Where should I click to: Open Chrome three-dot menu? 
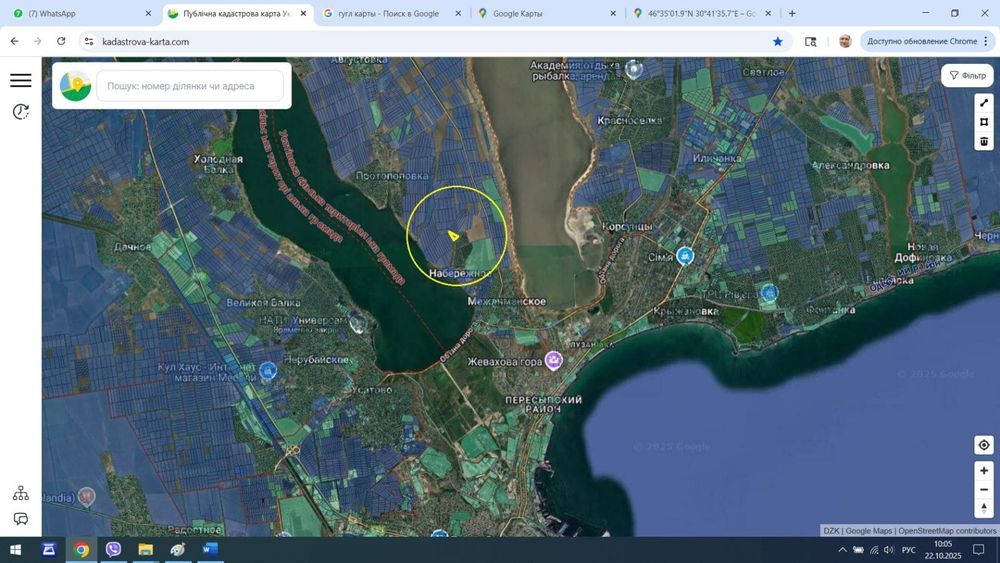pos(986,41)
